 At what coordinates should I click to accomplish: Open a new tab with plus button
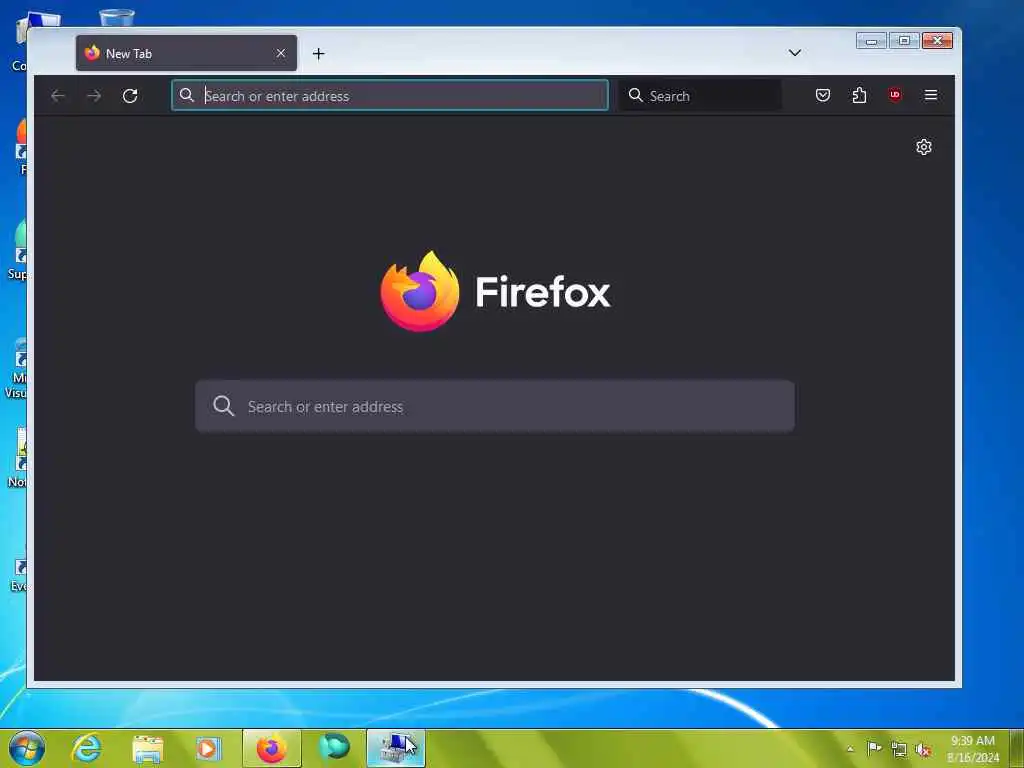319,54
